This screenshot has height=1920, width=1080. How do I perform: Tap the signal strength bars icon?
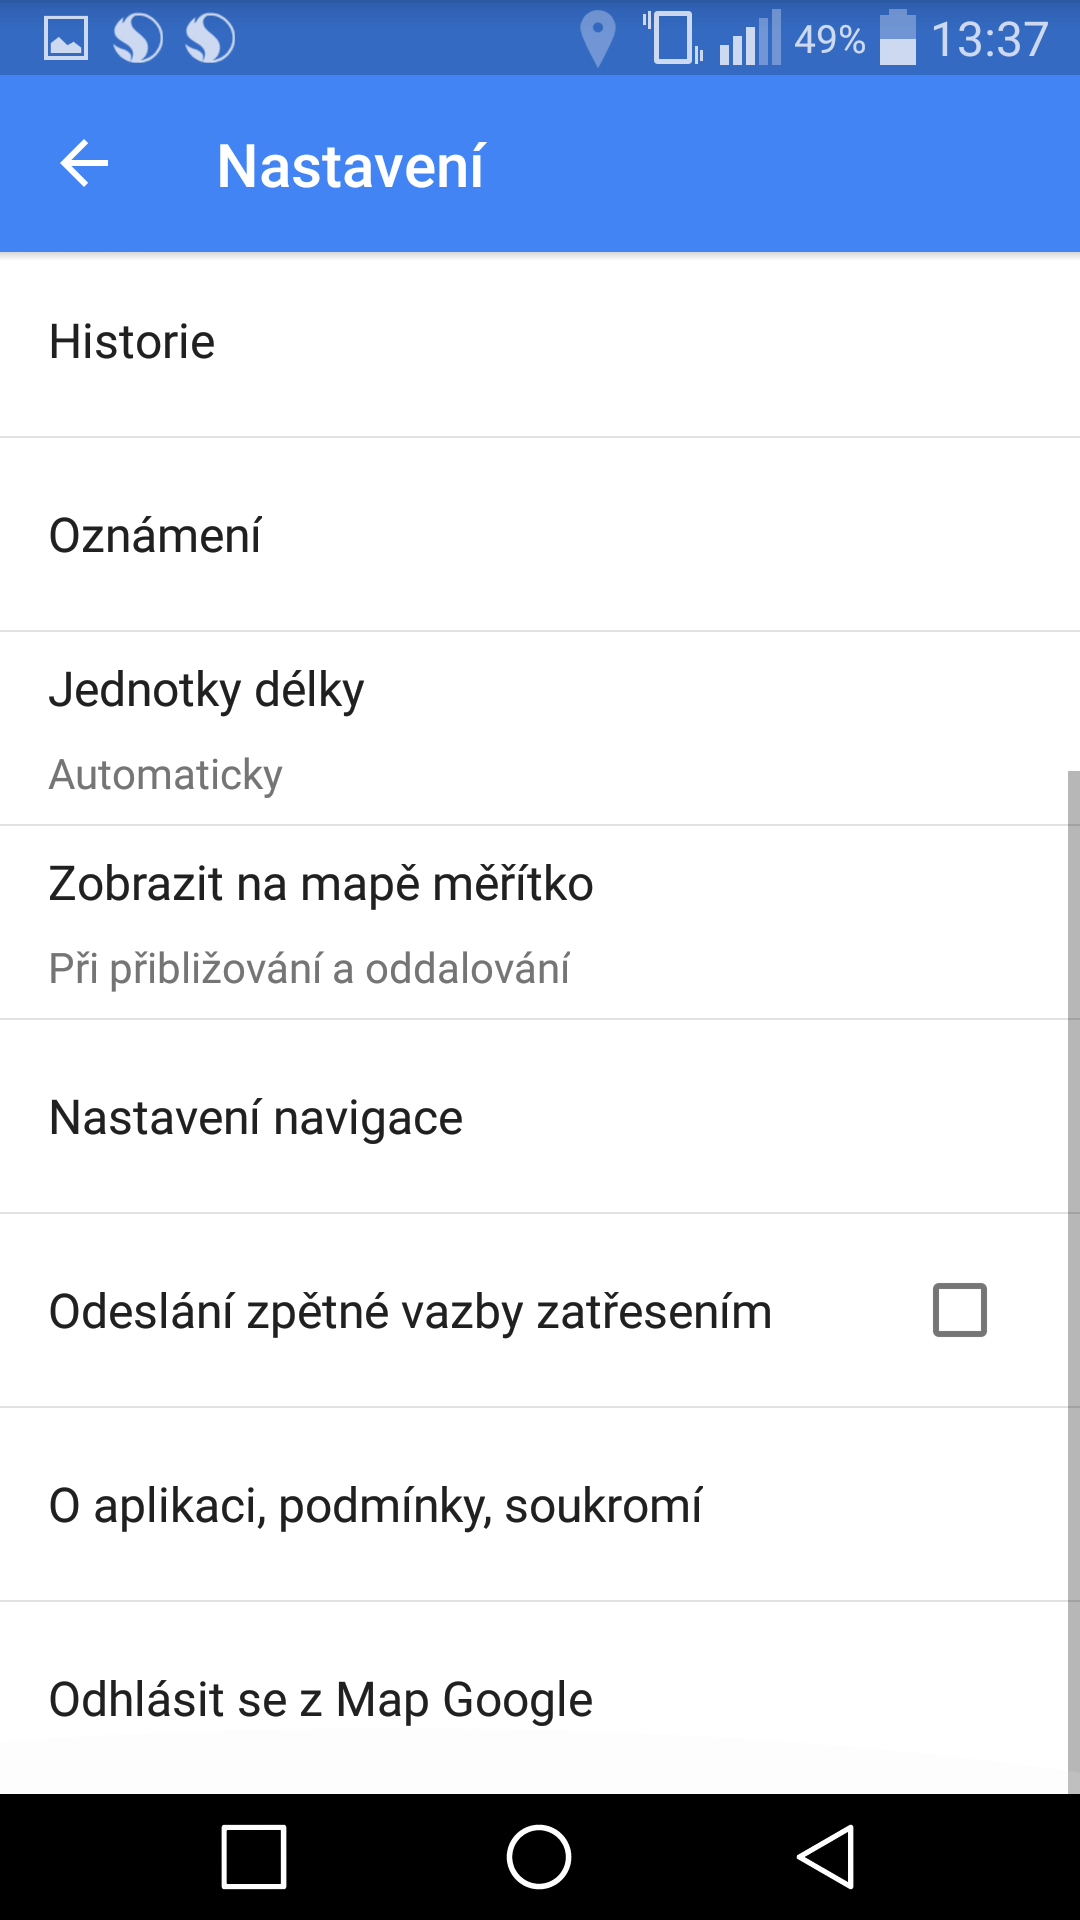[x=750, y=38]
